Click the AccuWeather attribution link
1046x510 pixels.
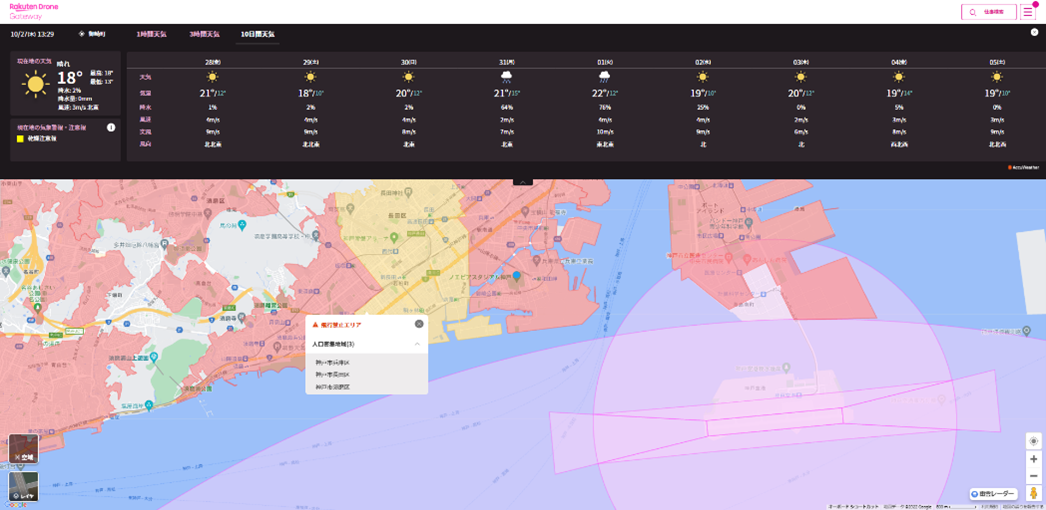click(x=1023, y=167)
